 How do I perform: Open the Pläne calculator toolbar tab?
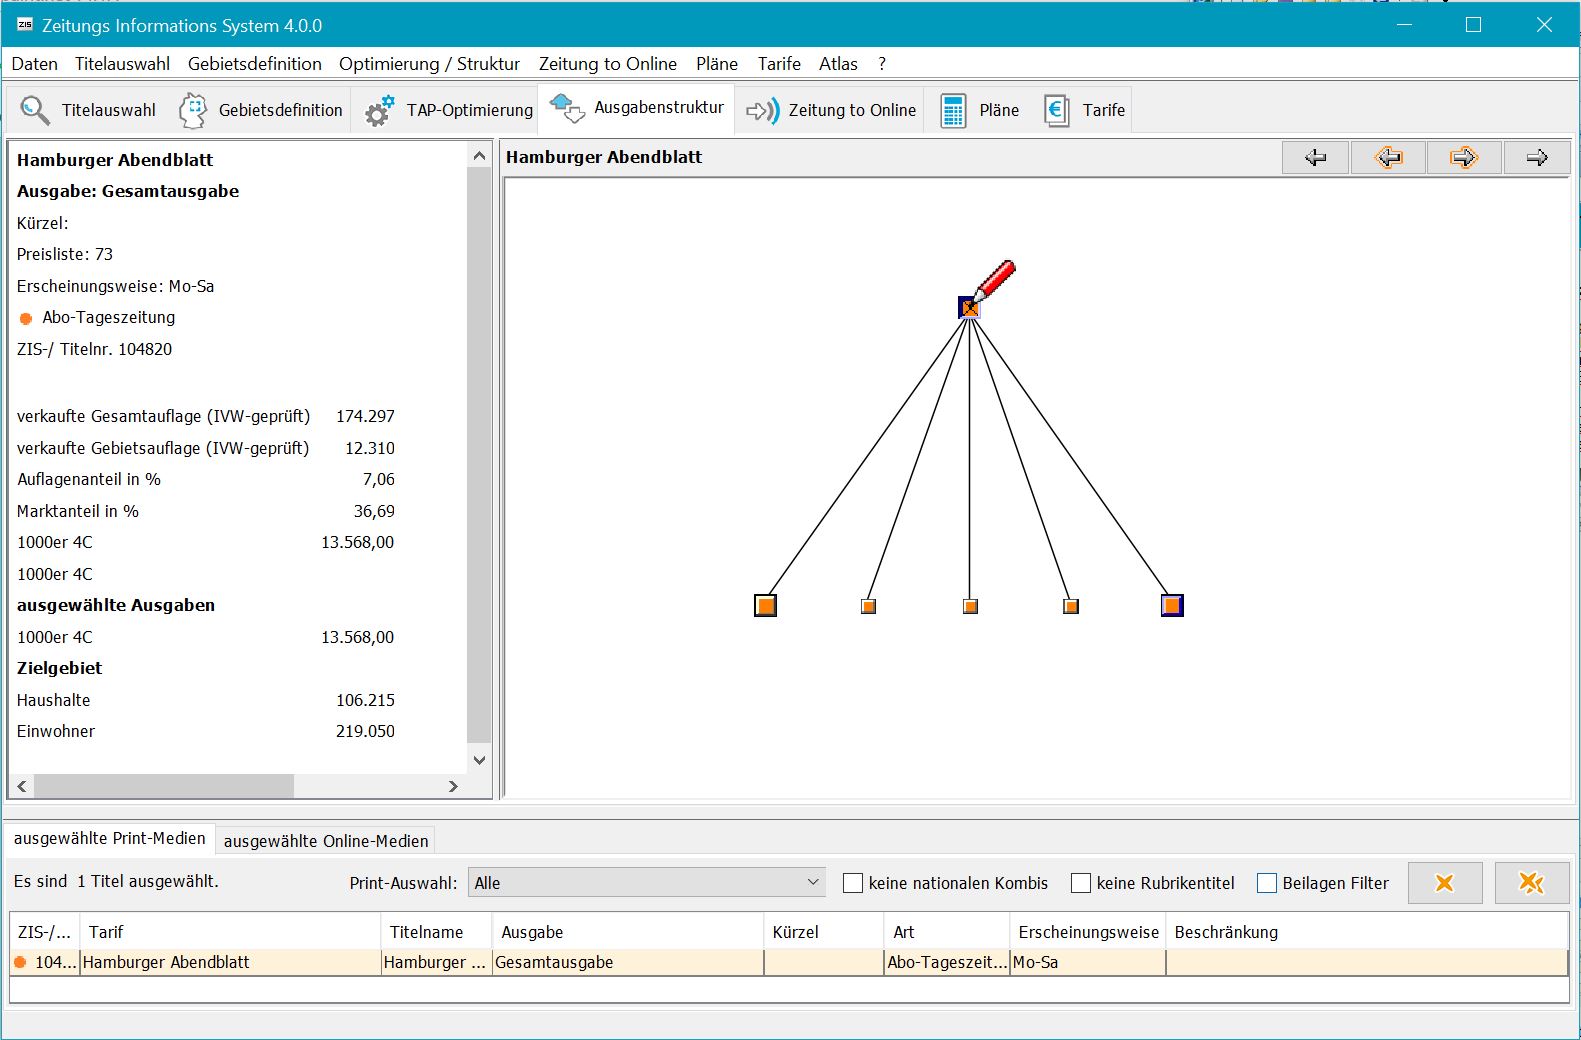[x=979, y=110]
